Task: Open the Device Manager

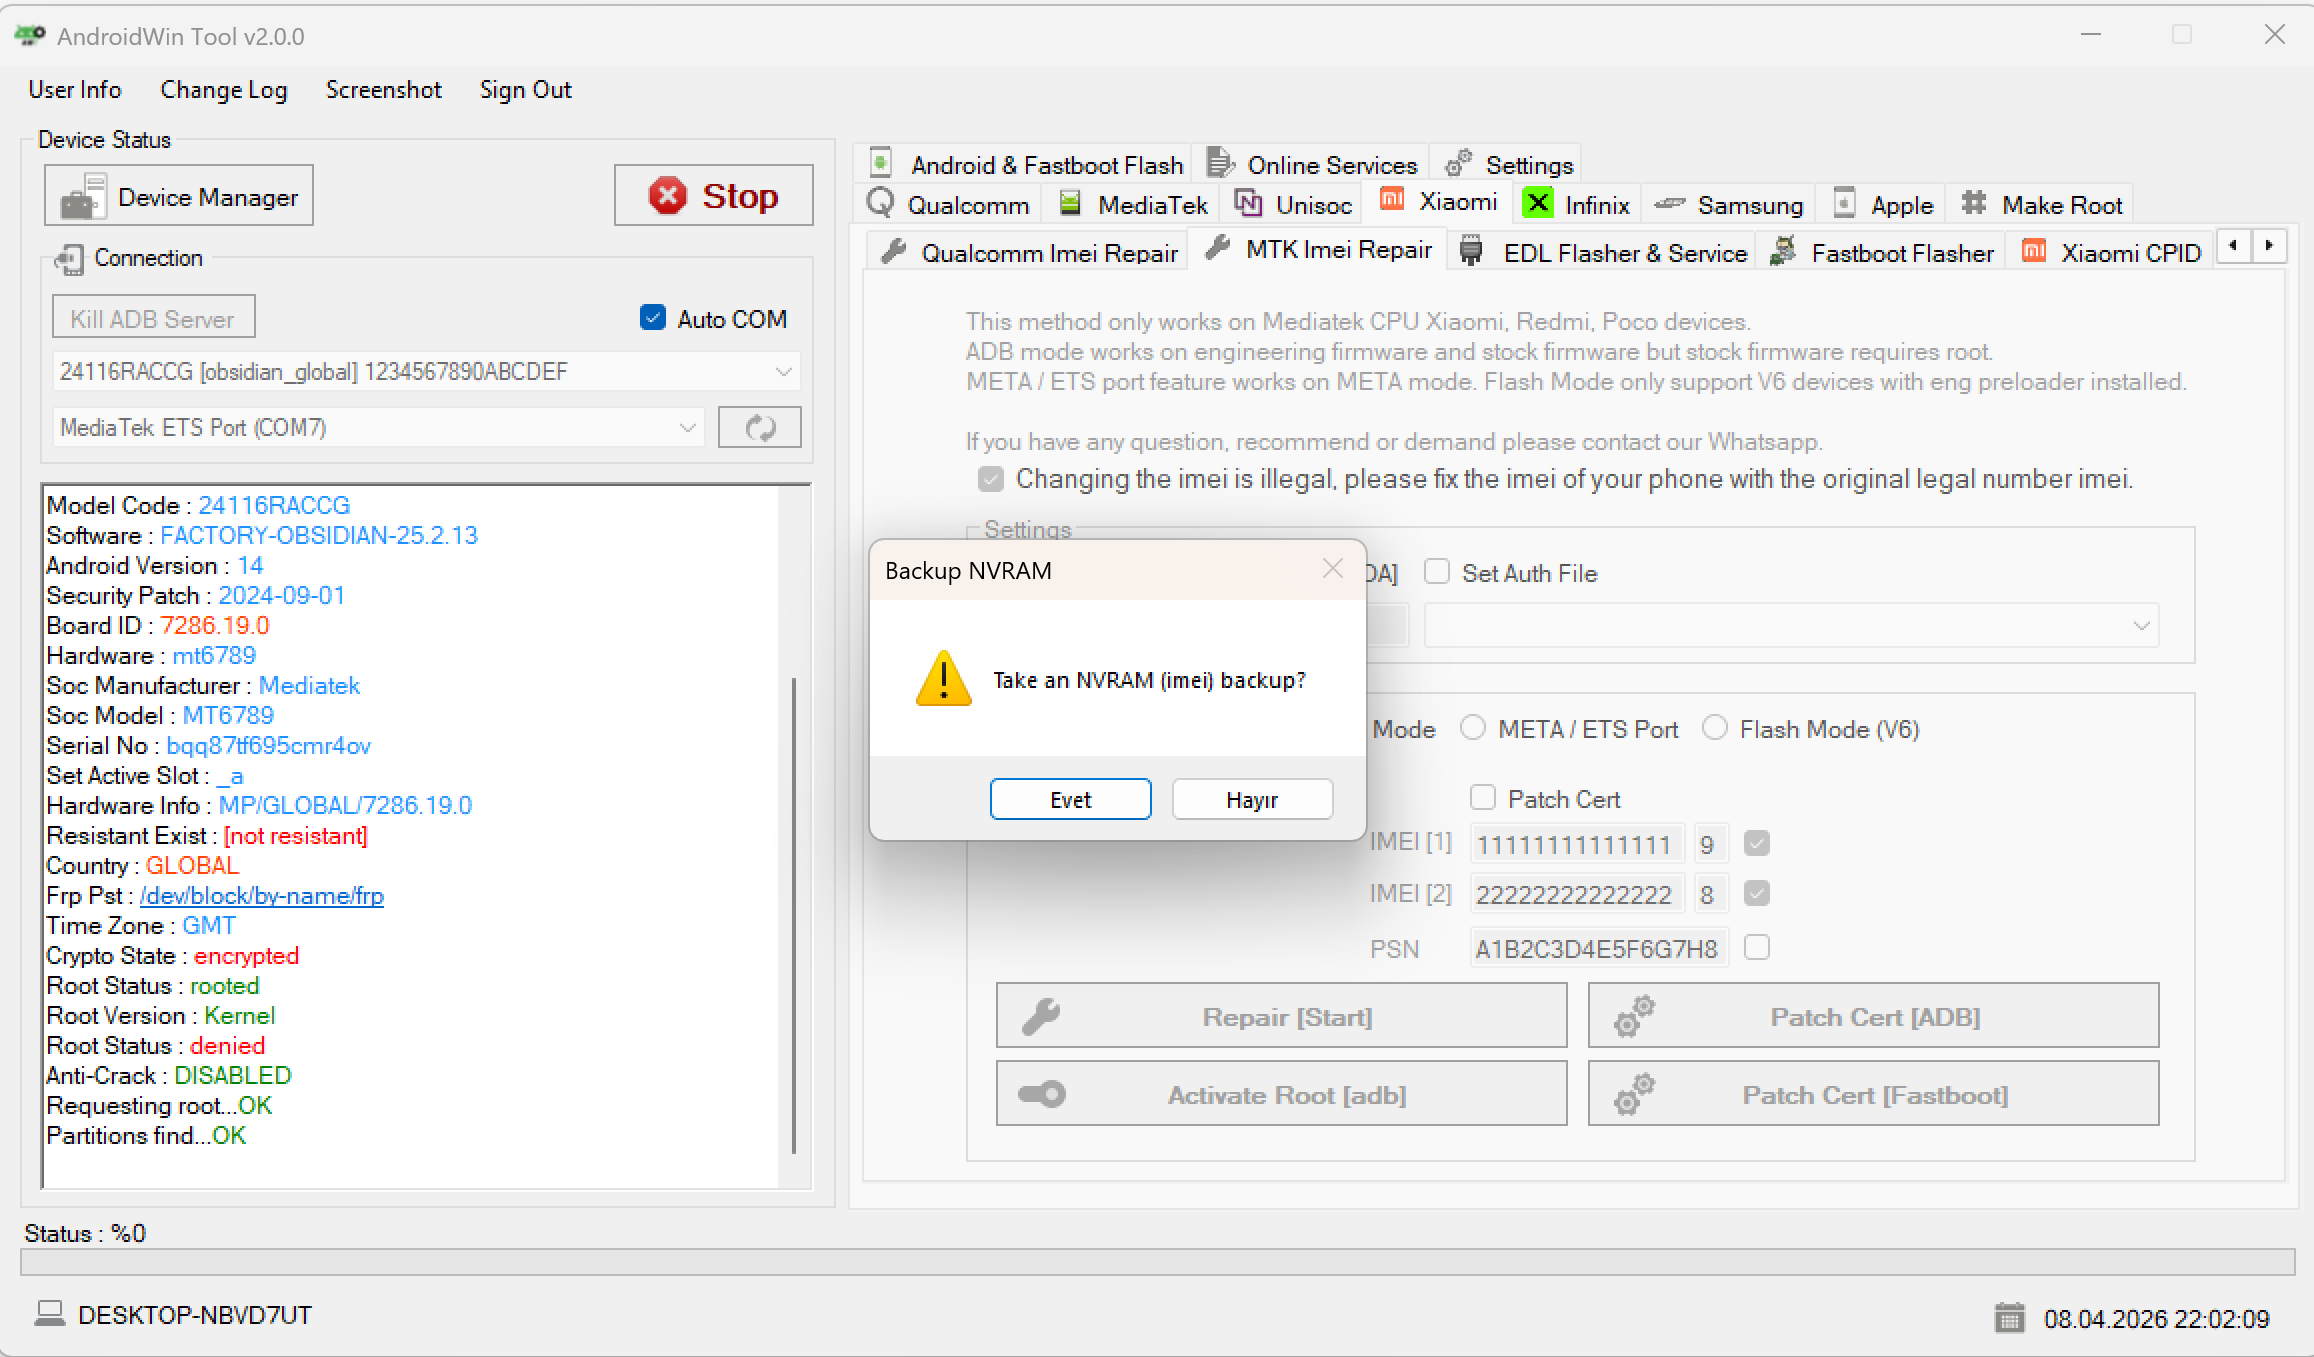Action: pos(178,196)
